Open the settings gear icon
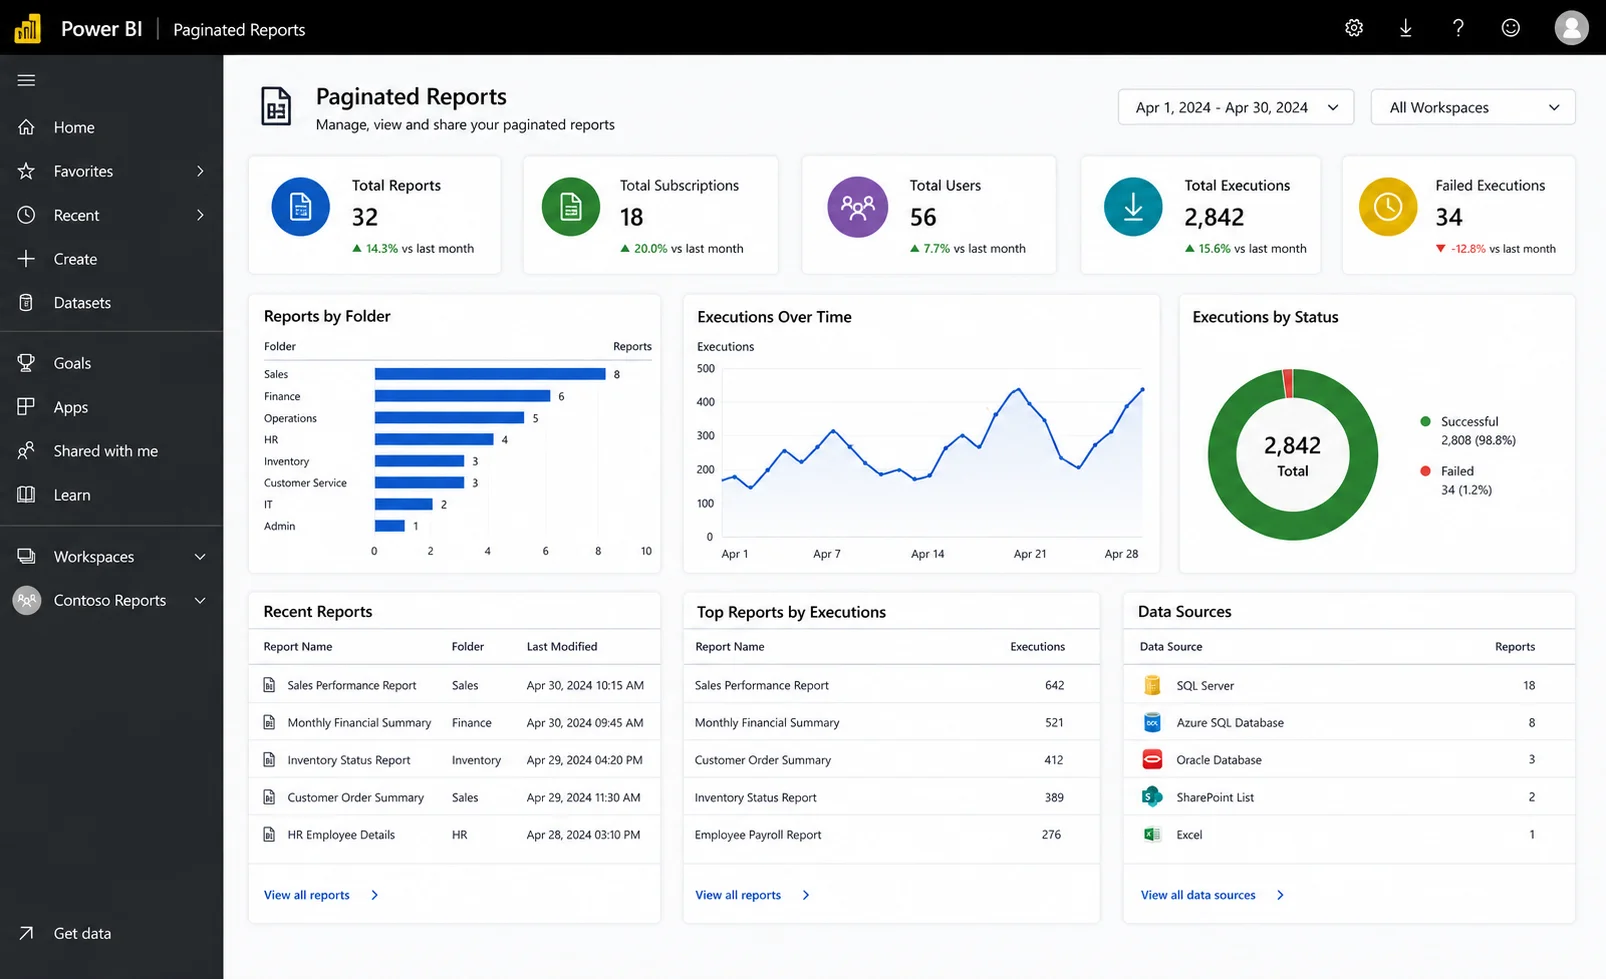 coord(1354,28)
